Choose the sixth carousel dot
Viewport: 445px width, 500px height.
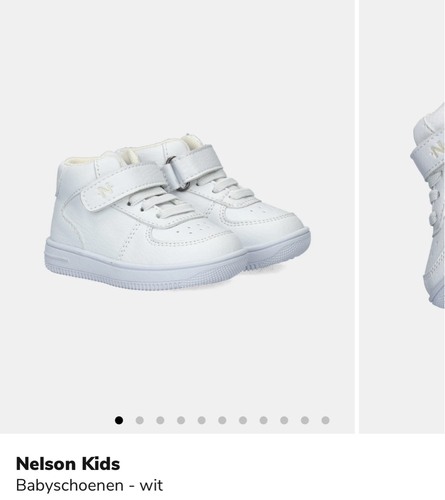[222, 420]
